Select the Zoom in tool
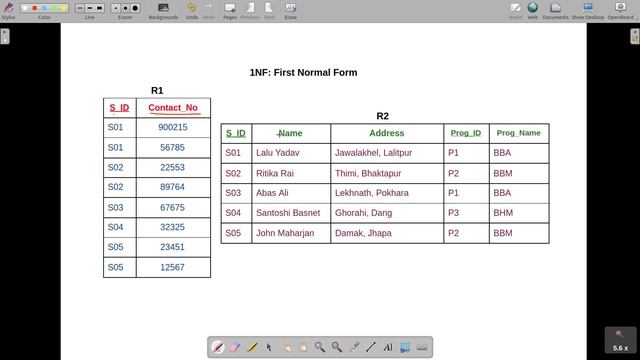The height and width of the screenshot is (360, 640). 320,347
